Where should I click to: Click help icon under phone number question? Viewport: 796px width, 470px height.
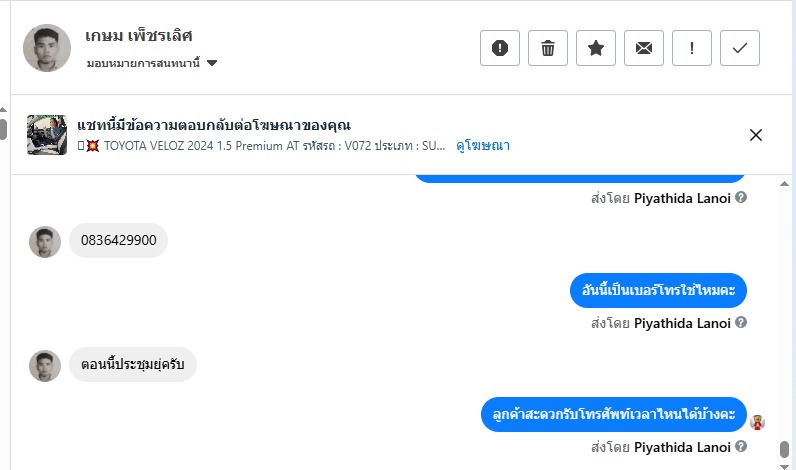coord(742,323)
